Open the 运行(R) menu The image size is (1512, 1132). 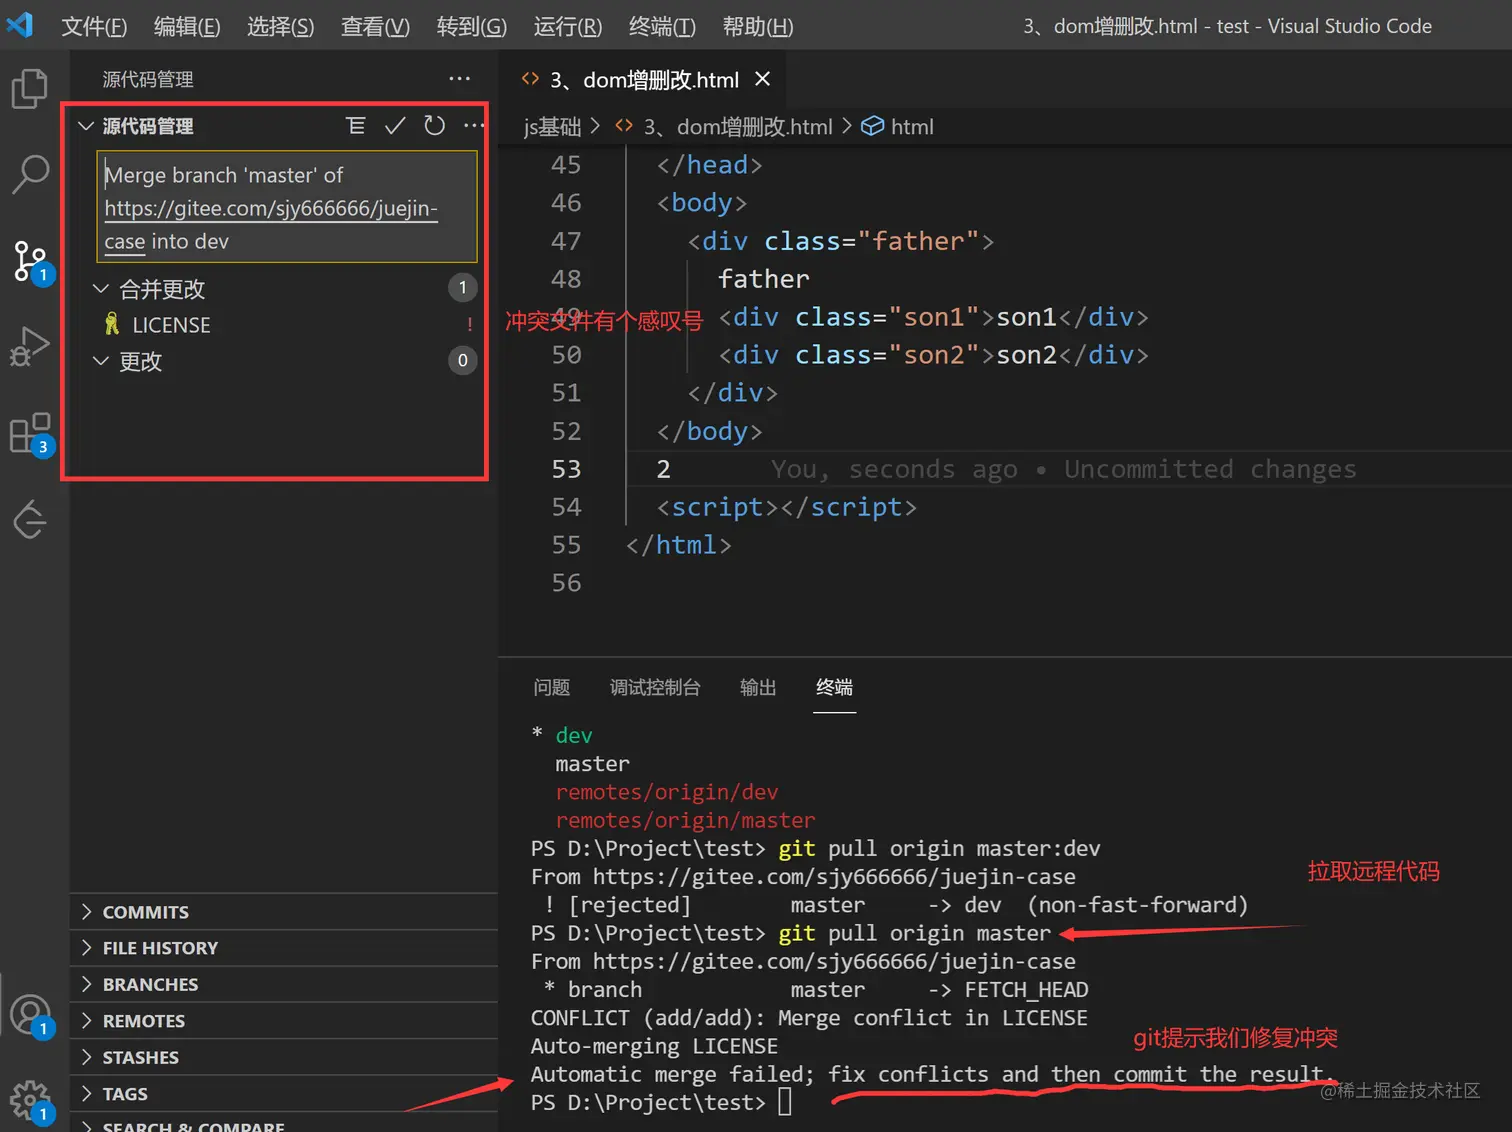coord(567,26)
